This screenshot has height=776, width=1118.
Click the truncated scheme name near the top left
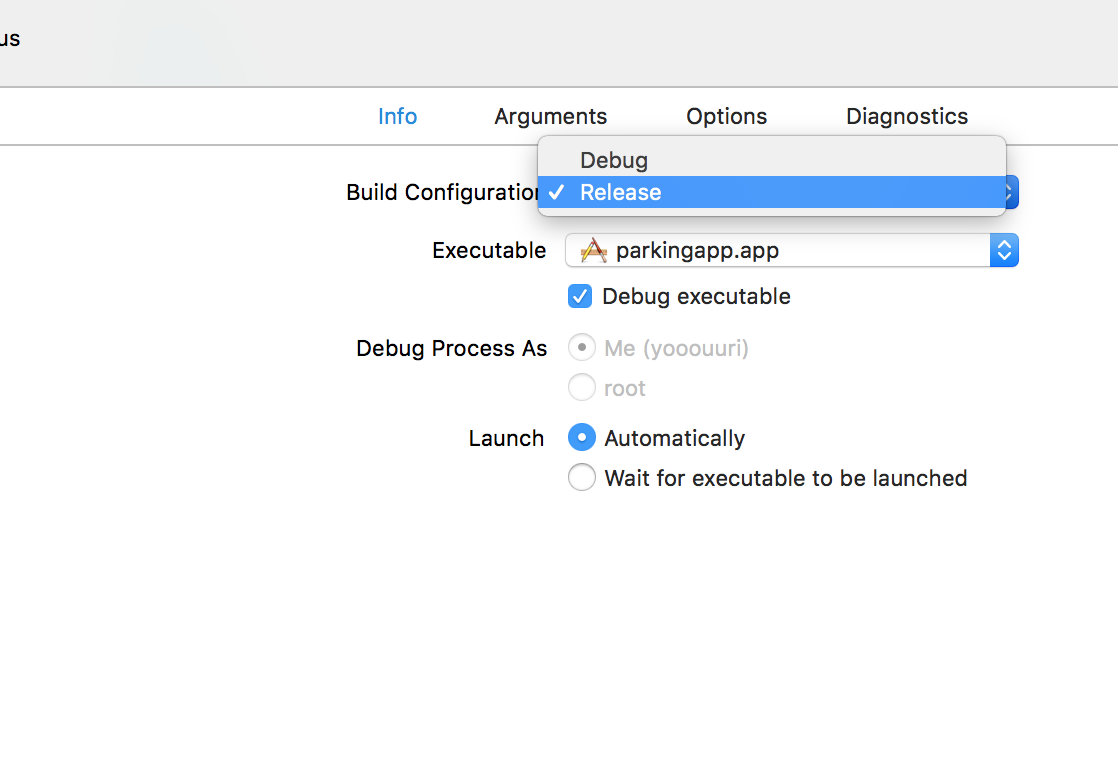(9, 38)
